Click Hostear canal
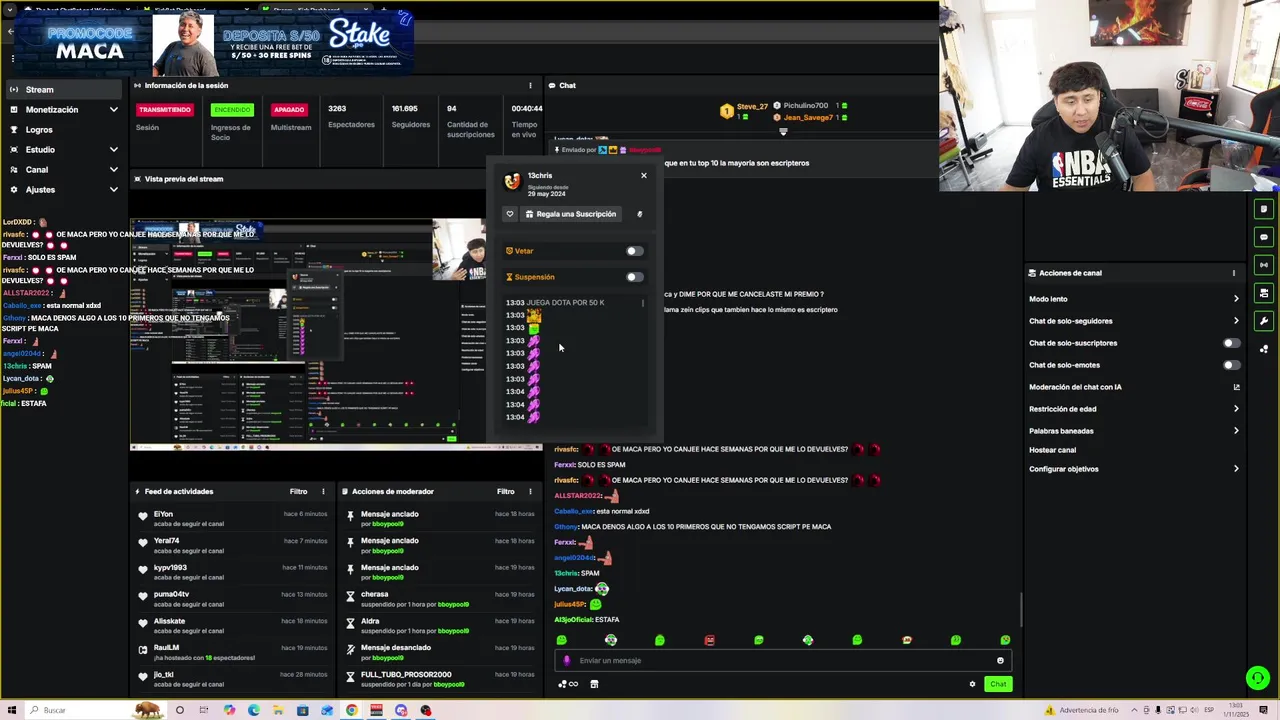This screenshot has height=720, width=1280. pos(1052,450)
